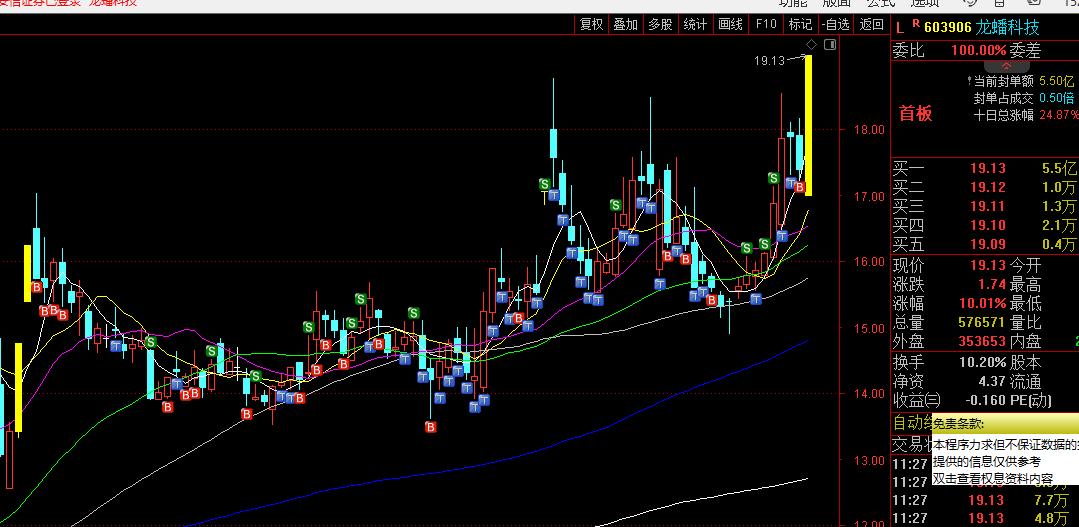
Task: Activate the 画线 drawing tool
Action: tap(730, 24)
